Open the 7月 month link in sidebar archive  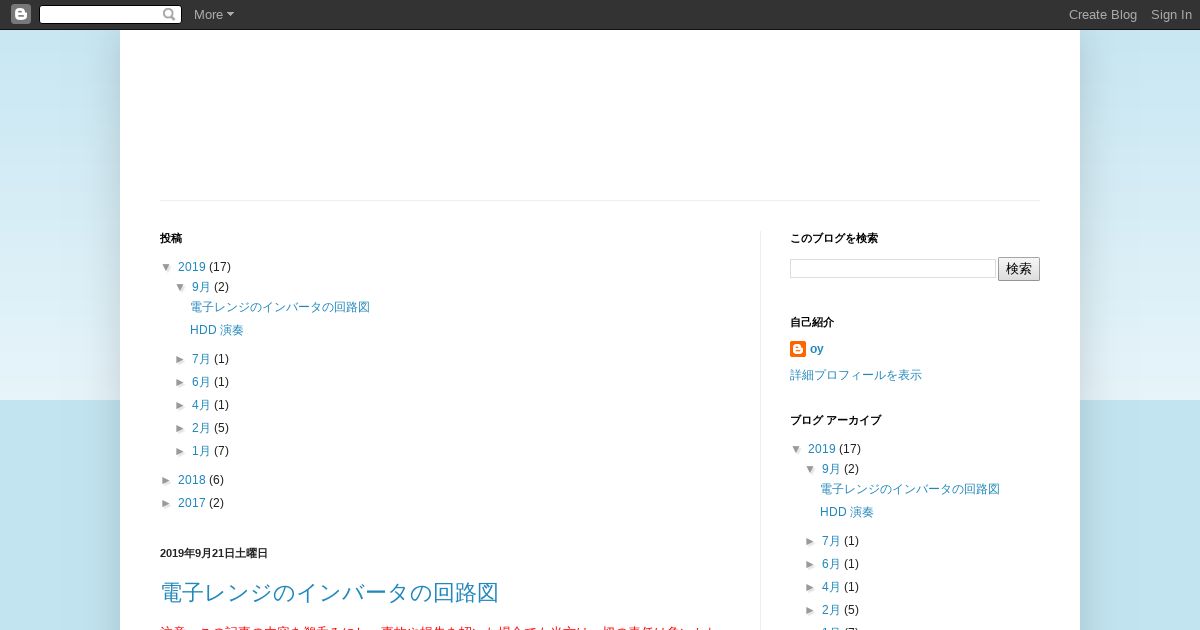point(831,541)
